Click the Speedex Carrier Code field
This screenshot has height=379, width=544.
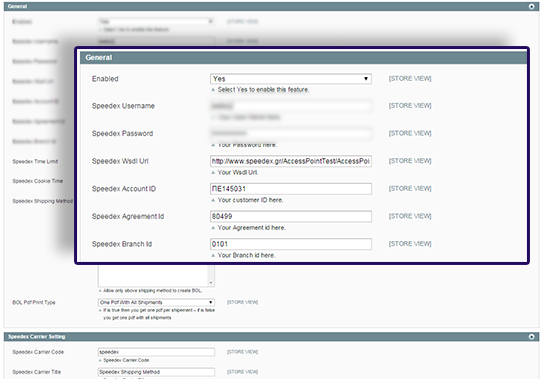click(156, 352)
